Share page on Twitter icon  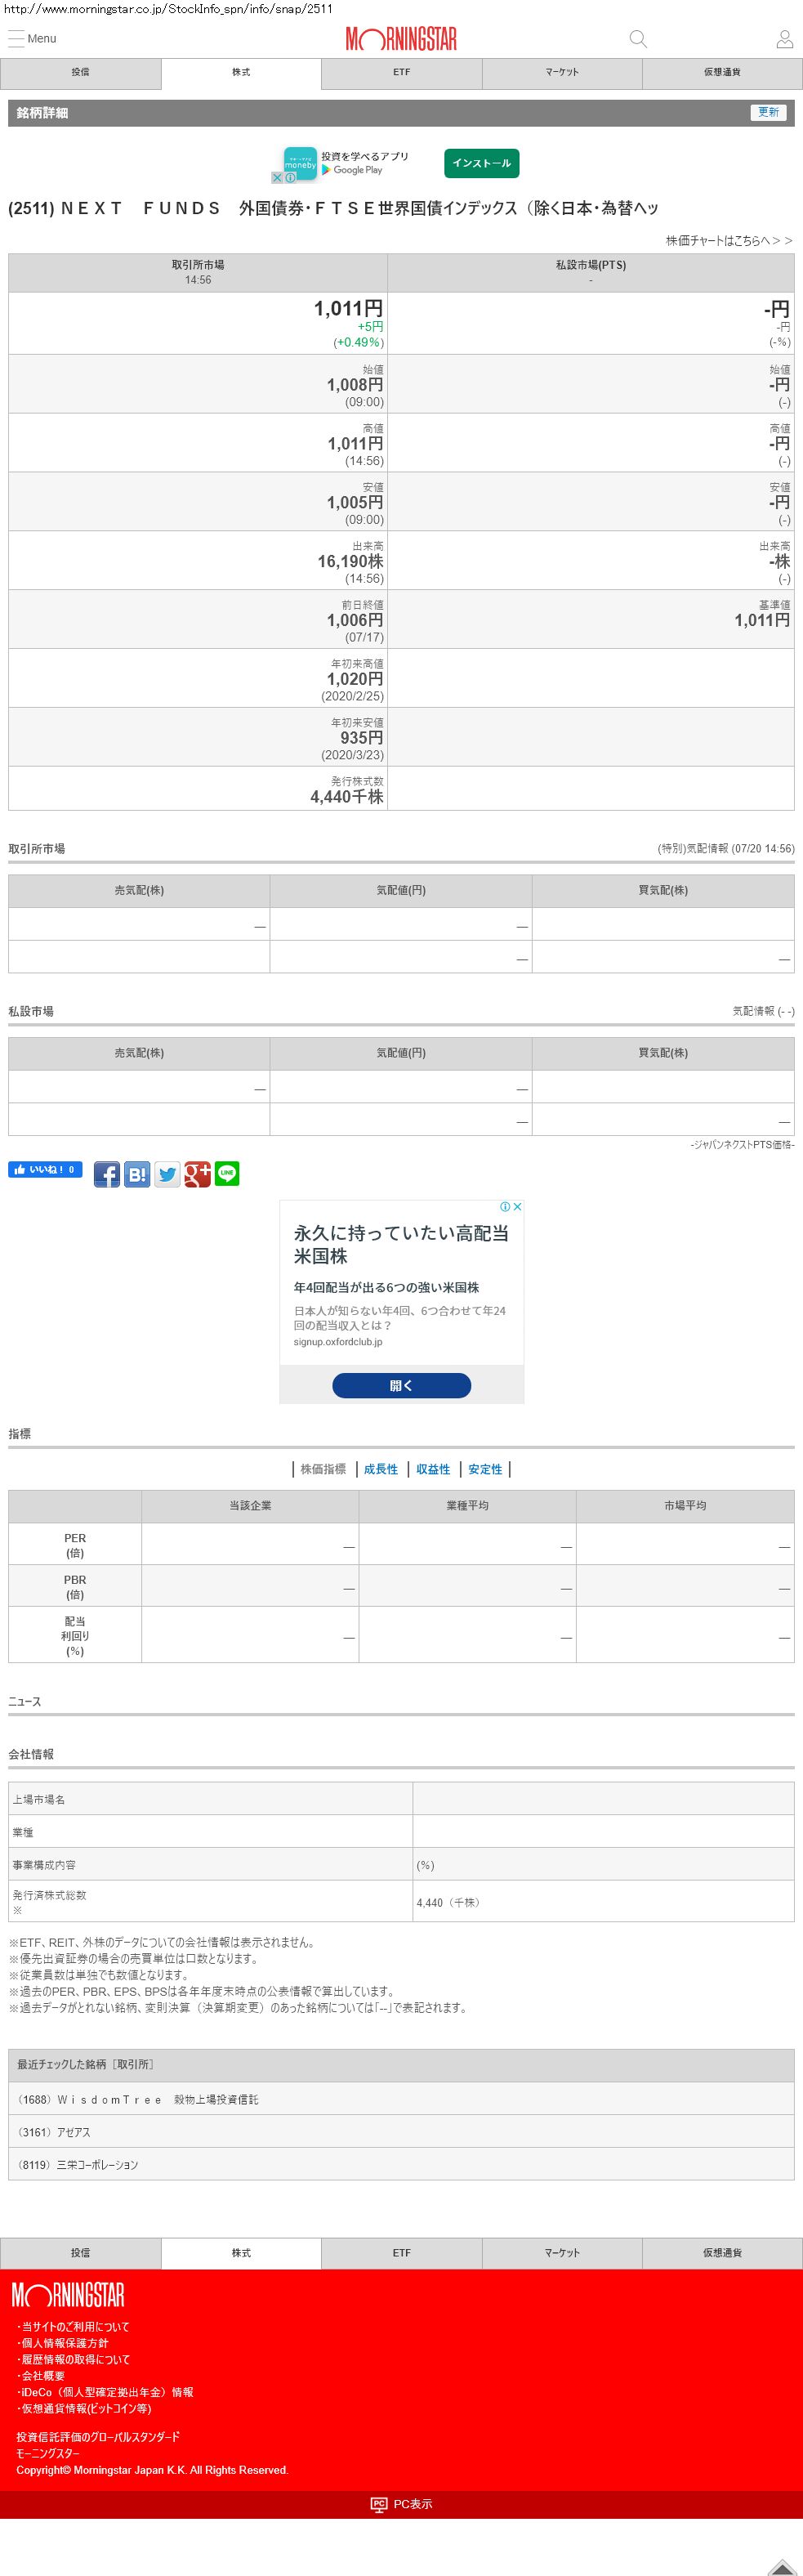pos(167,1174)
